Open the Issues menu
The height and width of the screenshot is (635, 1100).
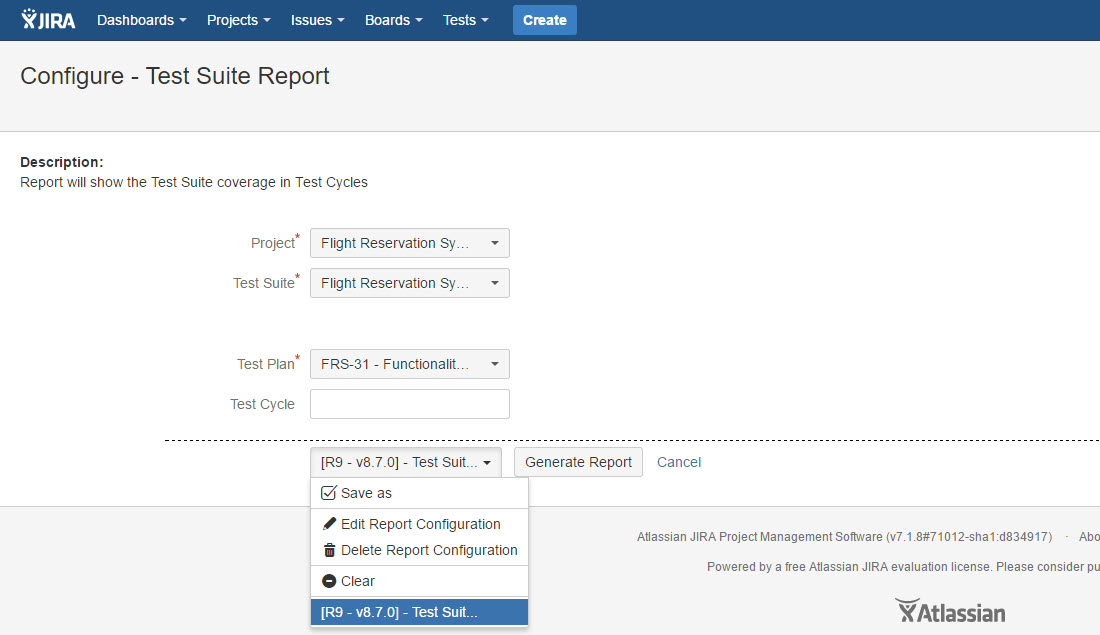[x=318, y=20]
